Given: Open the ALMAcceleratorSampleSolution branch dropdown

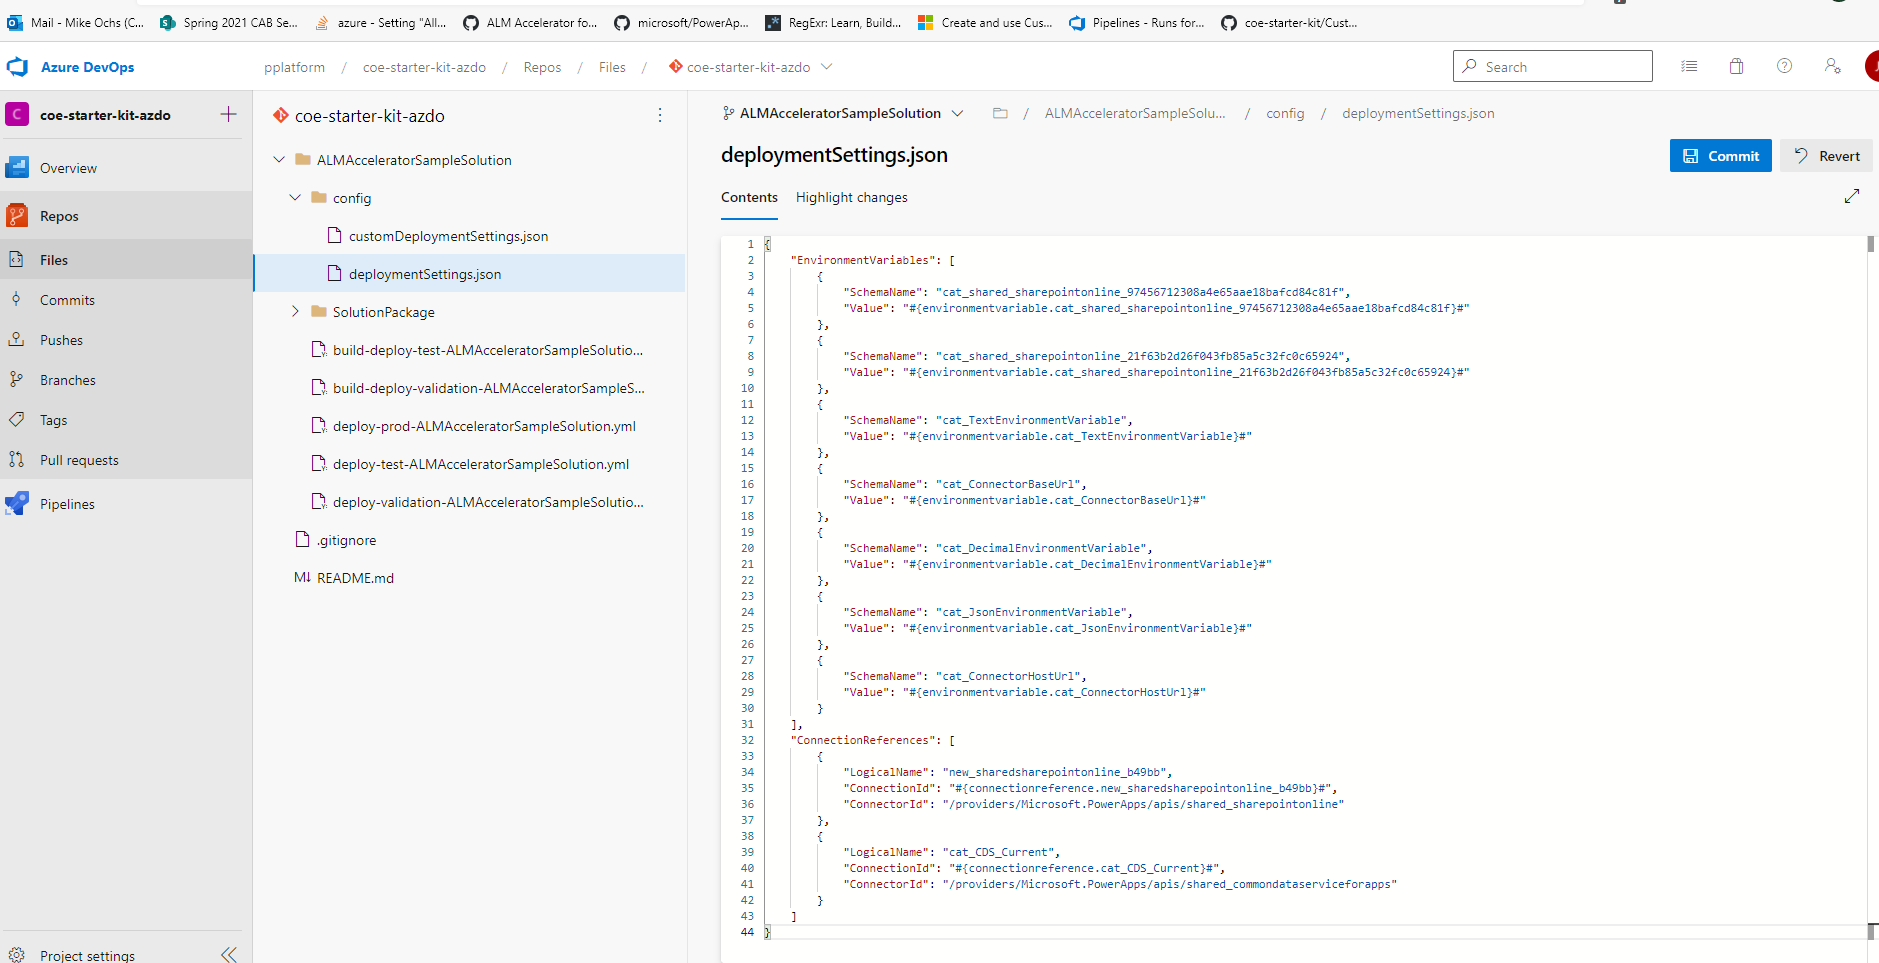Looking at the screenshot, I should 842,113.
